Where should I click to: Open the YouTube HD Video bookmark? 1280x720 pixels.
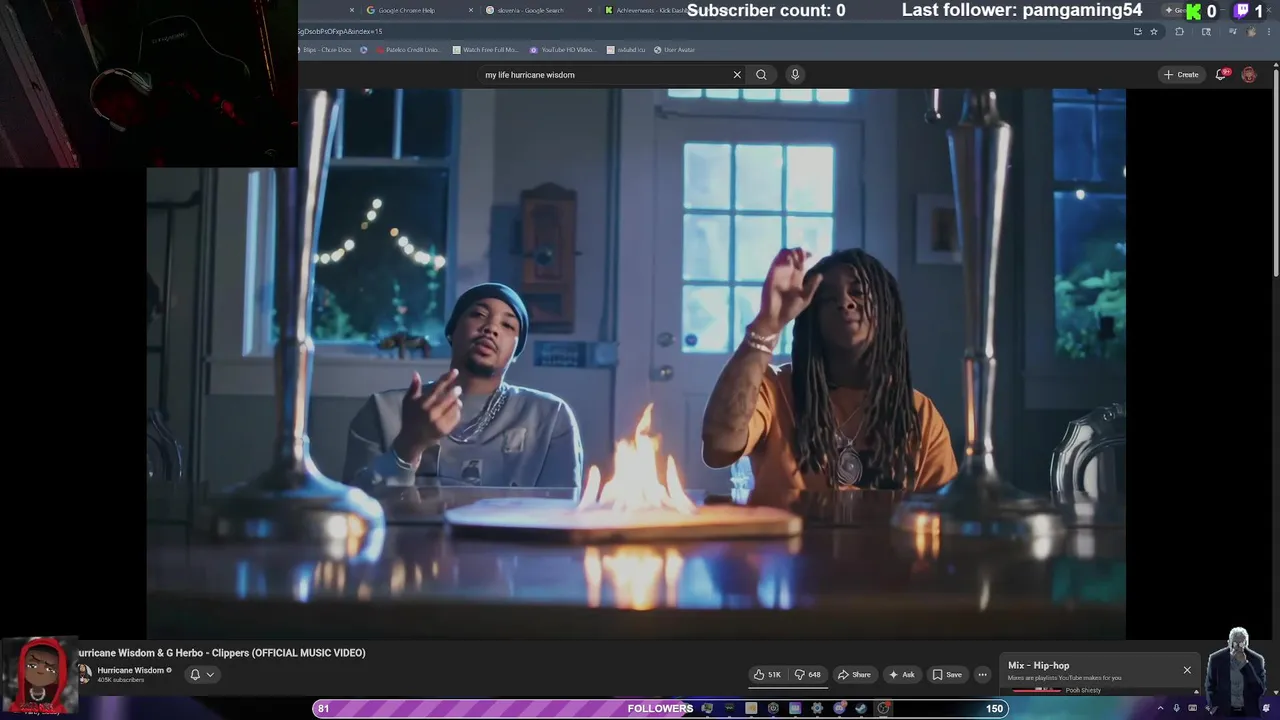coord(562,49)
